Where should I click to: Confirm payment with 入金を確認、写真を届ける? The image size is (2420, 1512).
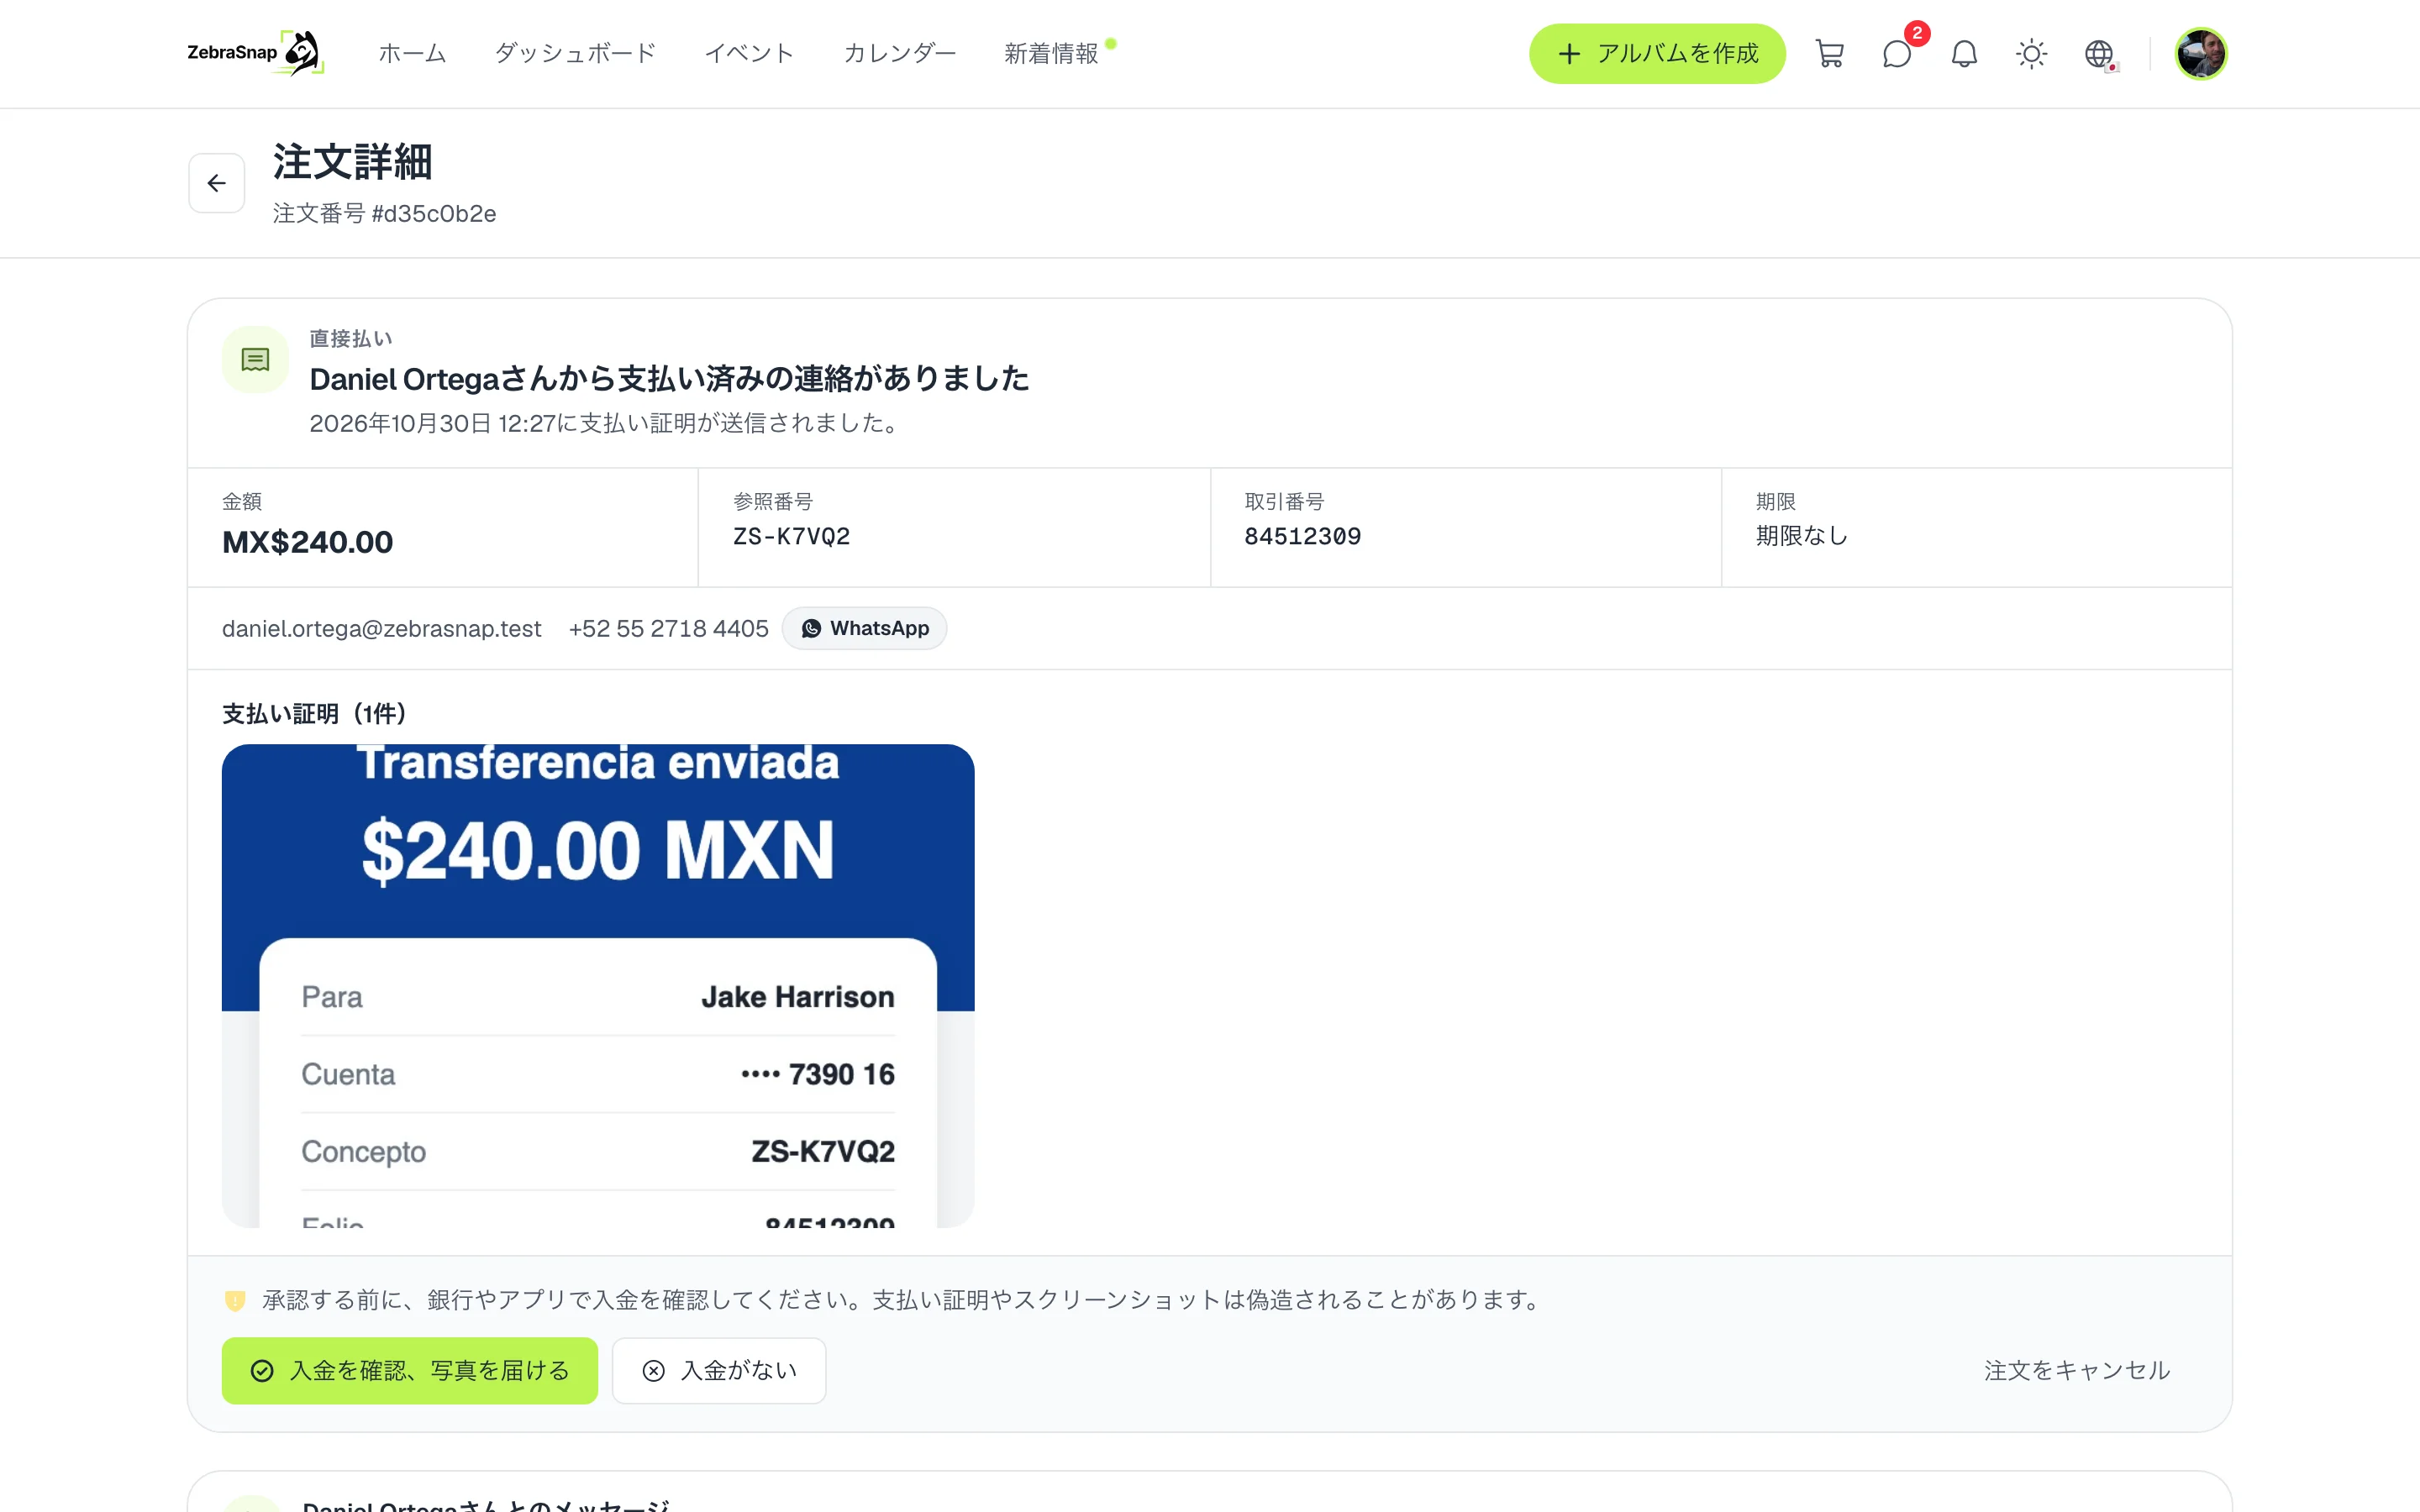[x=409, y=1370]
